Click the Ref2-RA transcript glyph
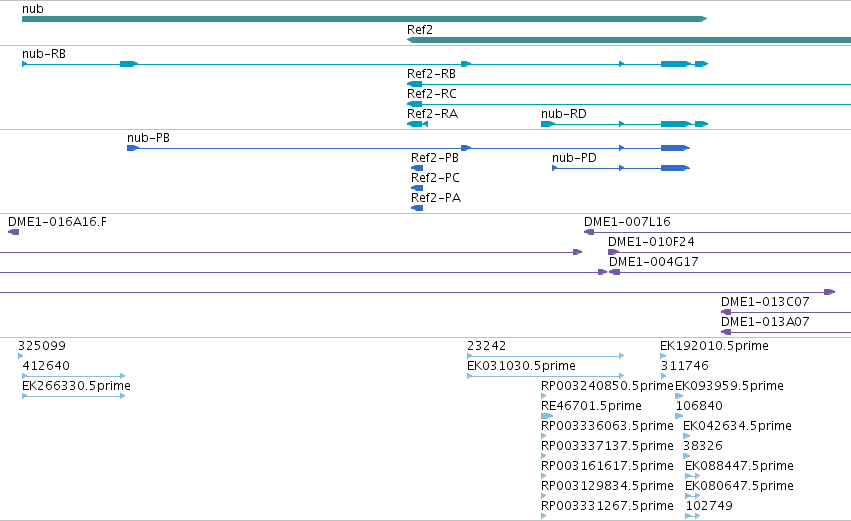 417,124
